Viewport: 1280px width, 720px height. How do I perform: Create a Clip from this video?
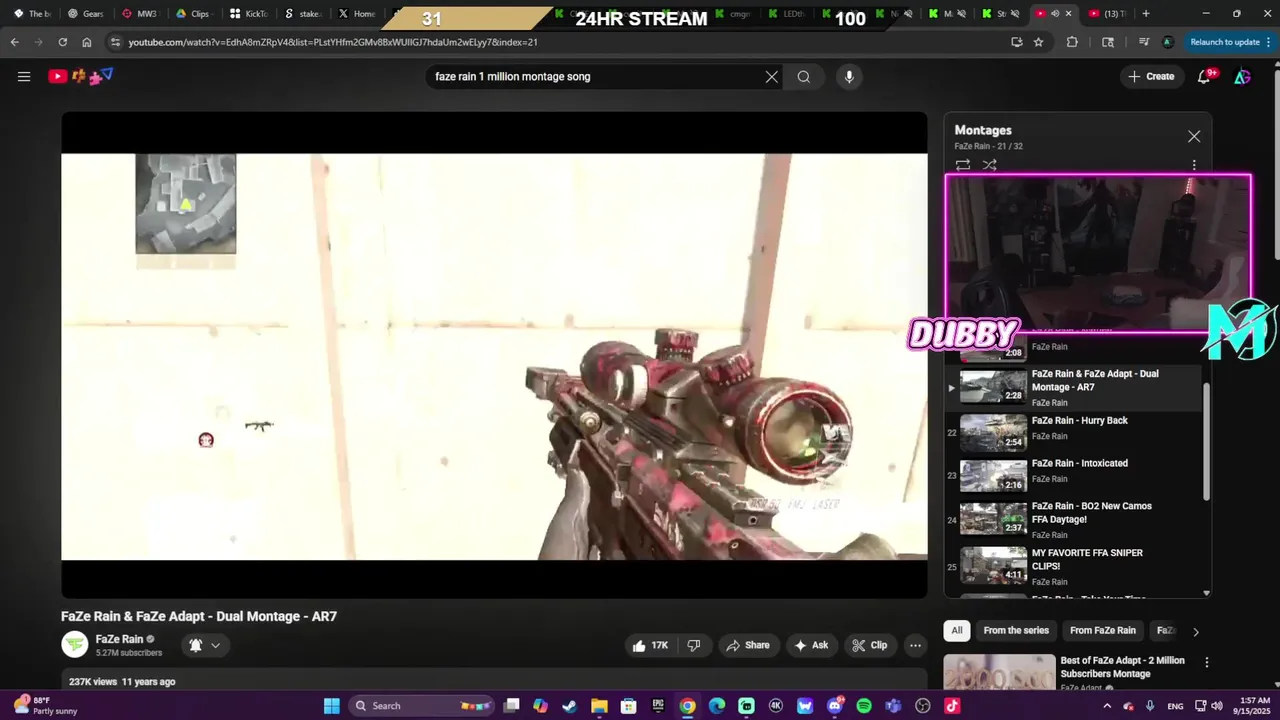tap(869, 645)
